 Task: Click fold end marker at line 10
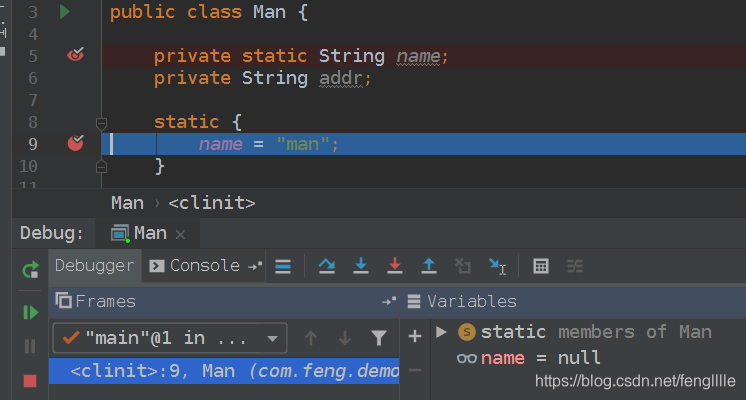click(x=101, y=167)
